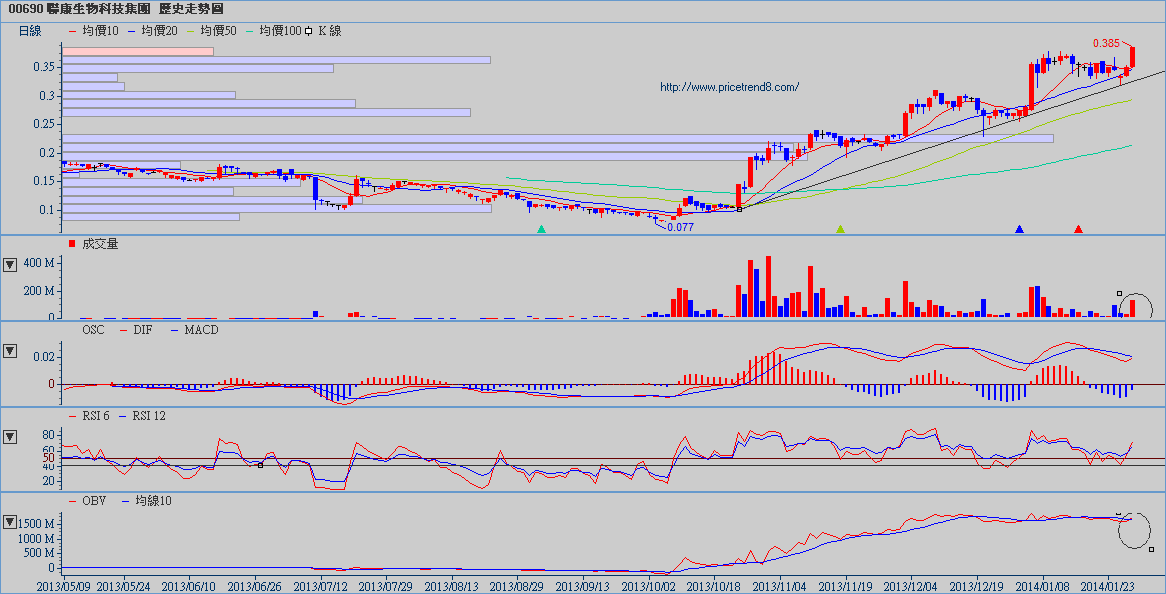Open the RSI panel dropdown arrow

click(10, 437)
